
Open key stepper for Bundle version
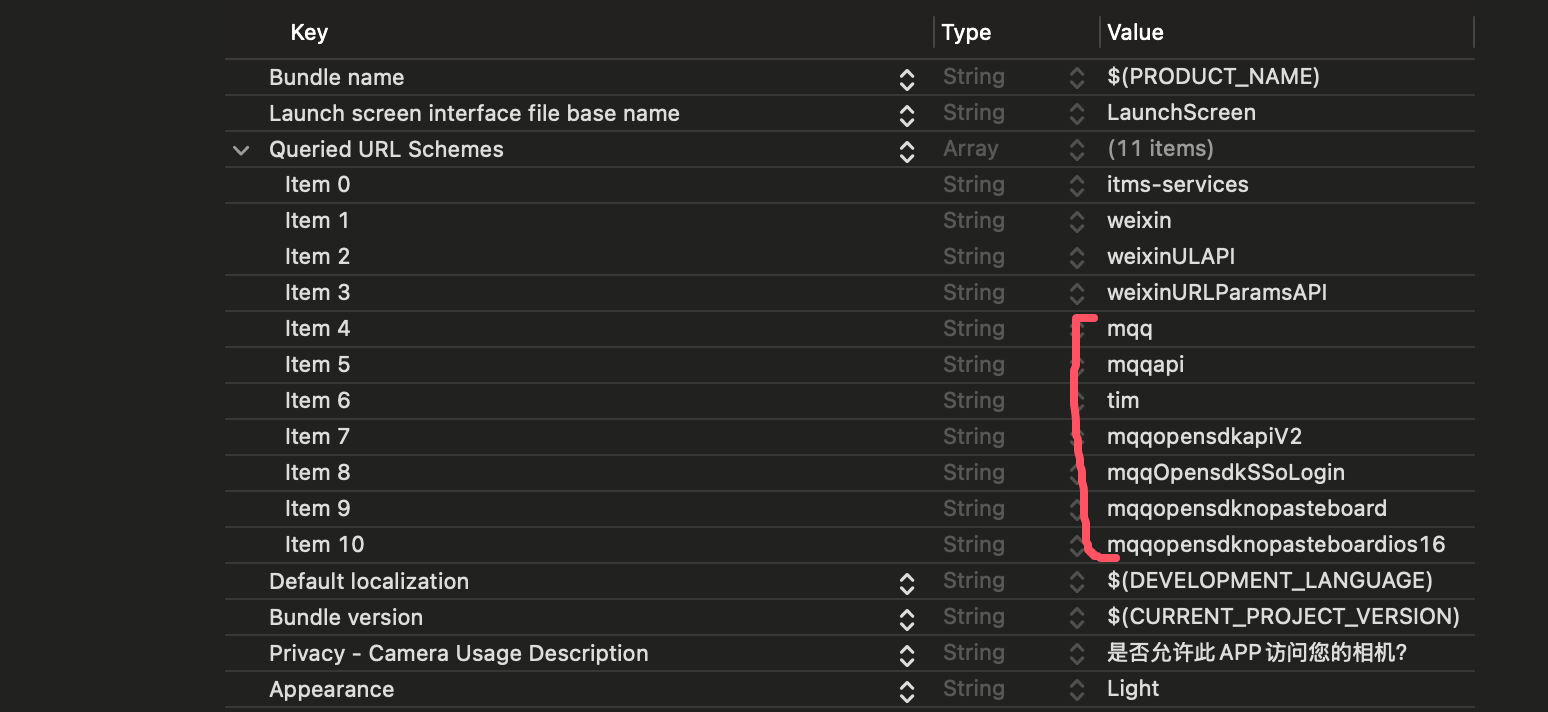(906, 619)
